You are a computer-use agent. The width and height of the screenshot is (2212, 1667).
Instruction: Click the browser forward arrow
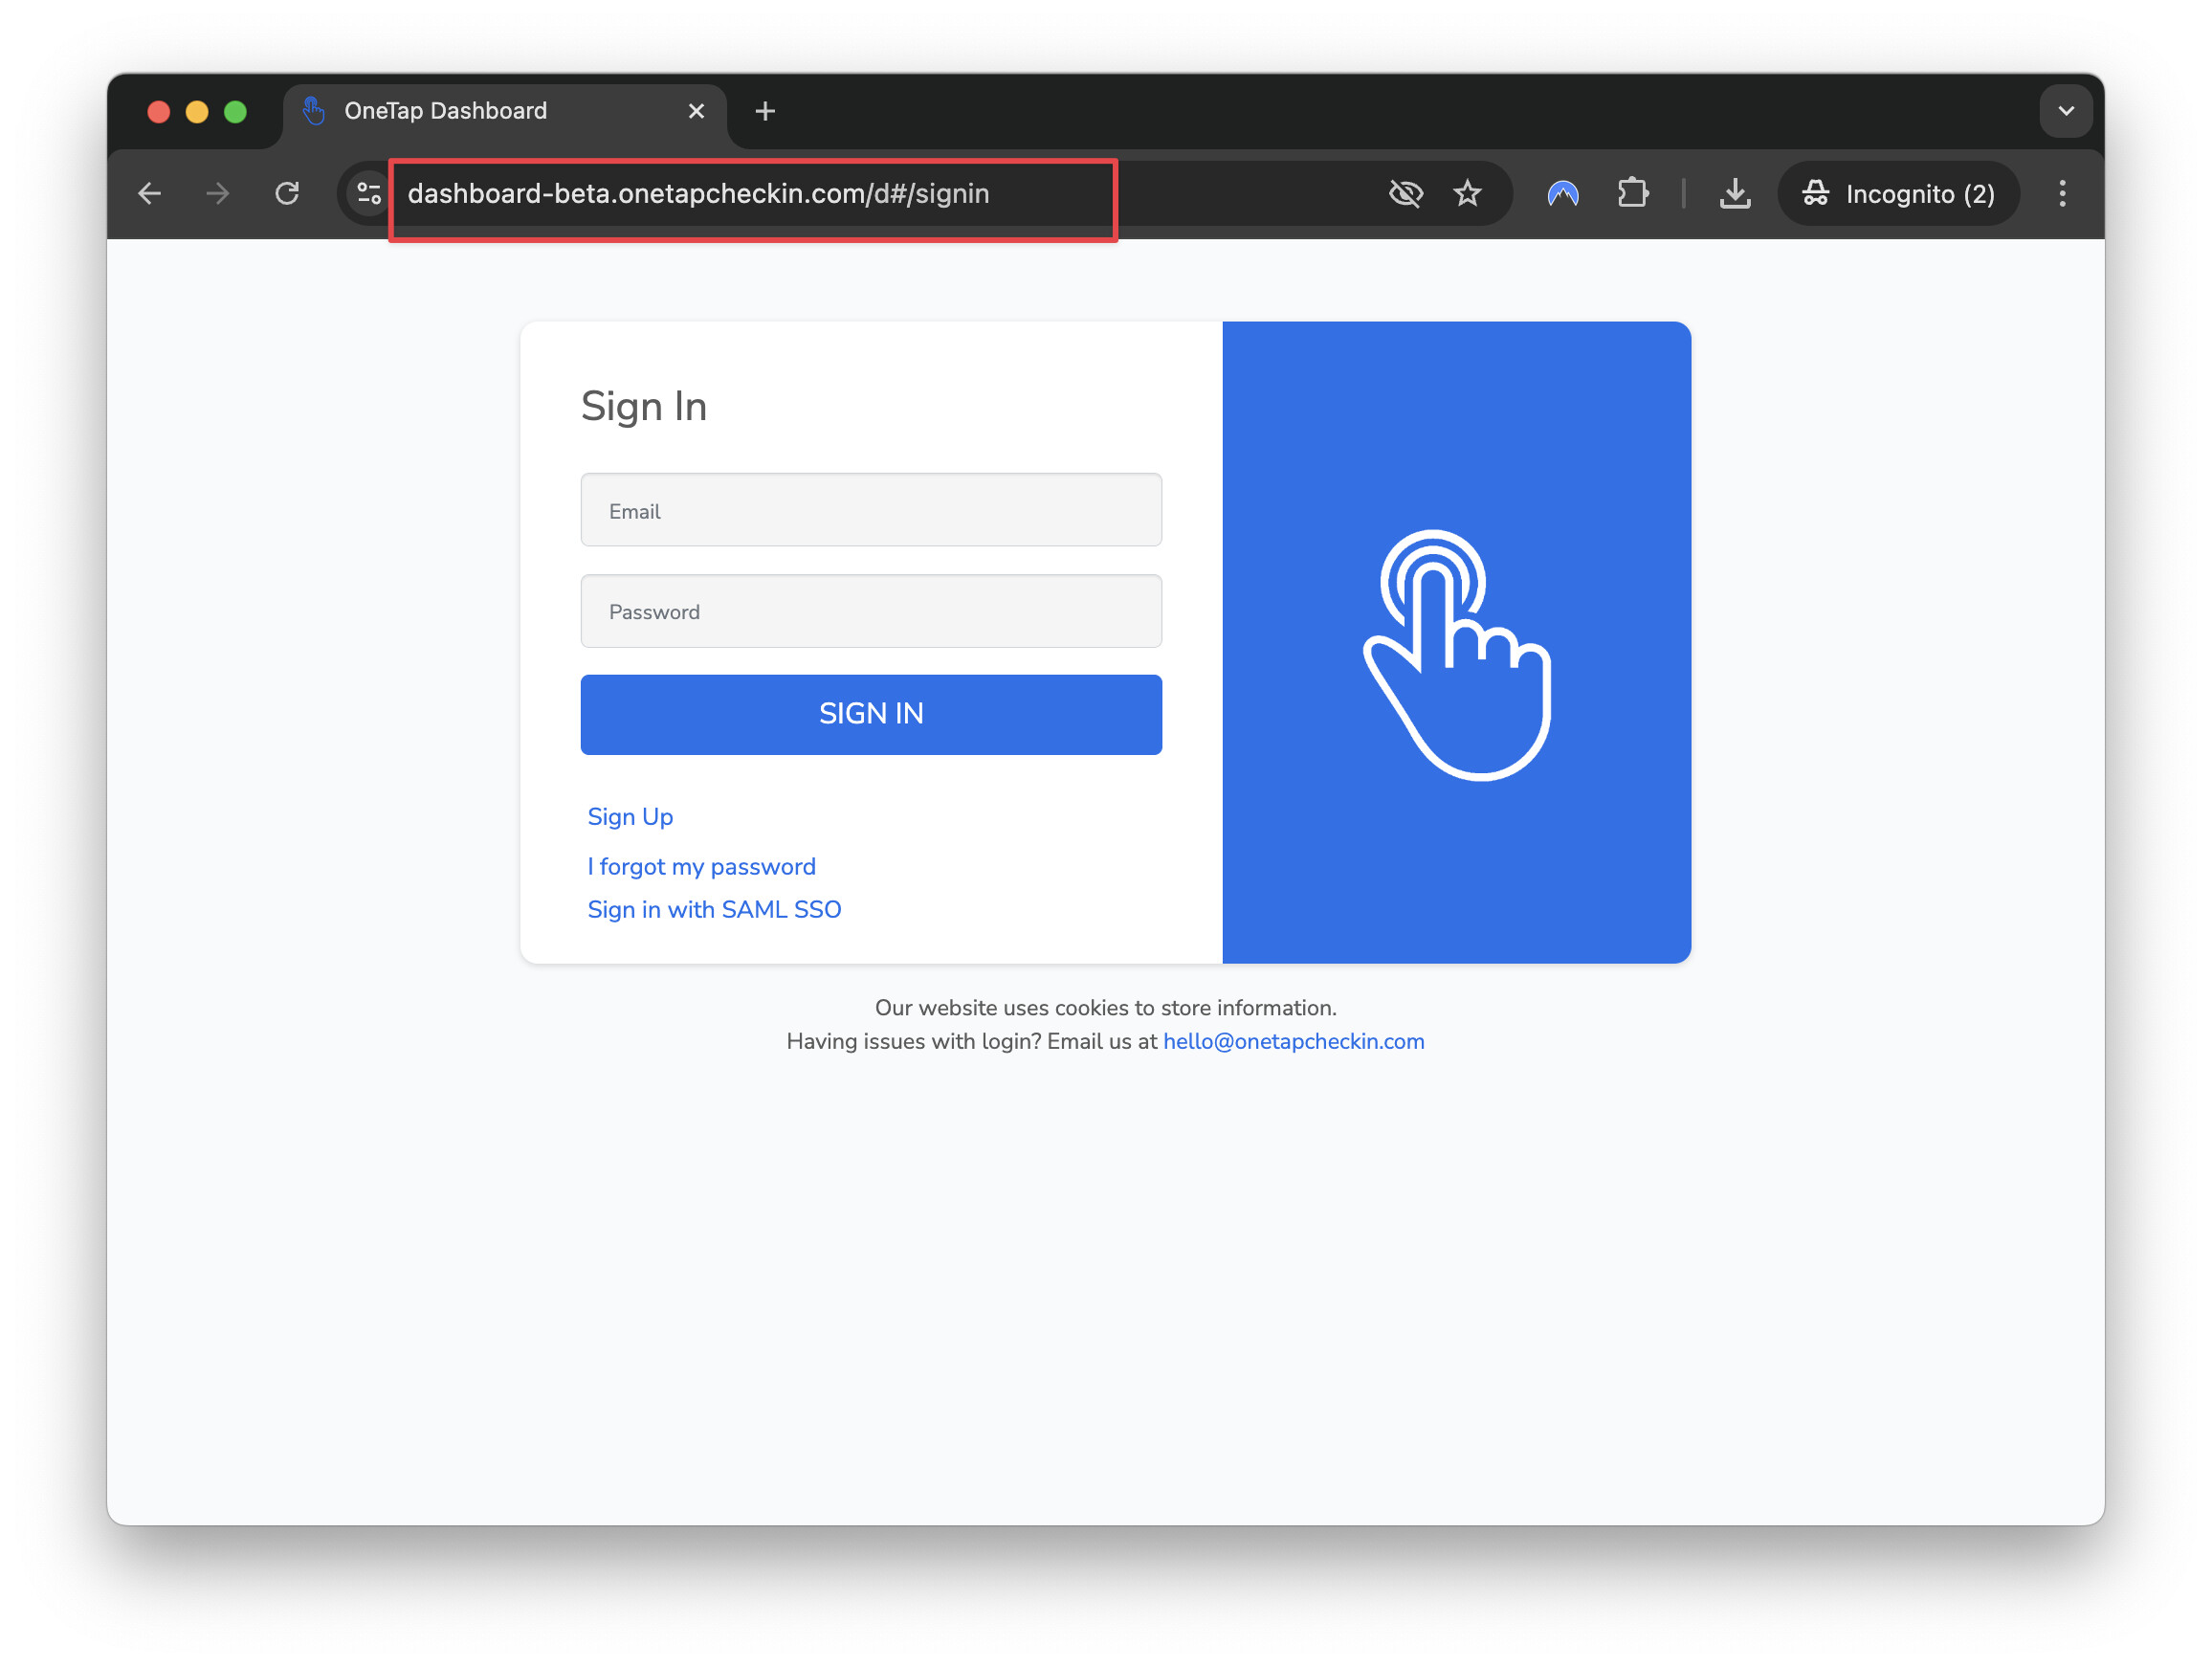pos(218,193)
